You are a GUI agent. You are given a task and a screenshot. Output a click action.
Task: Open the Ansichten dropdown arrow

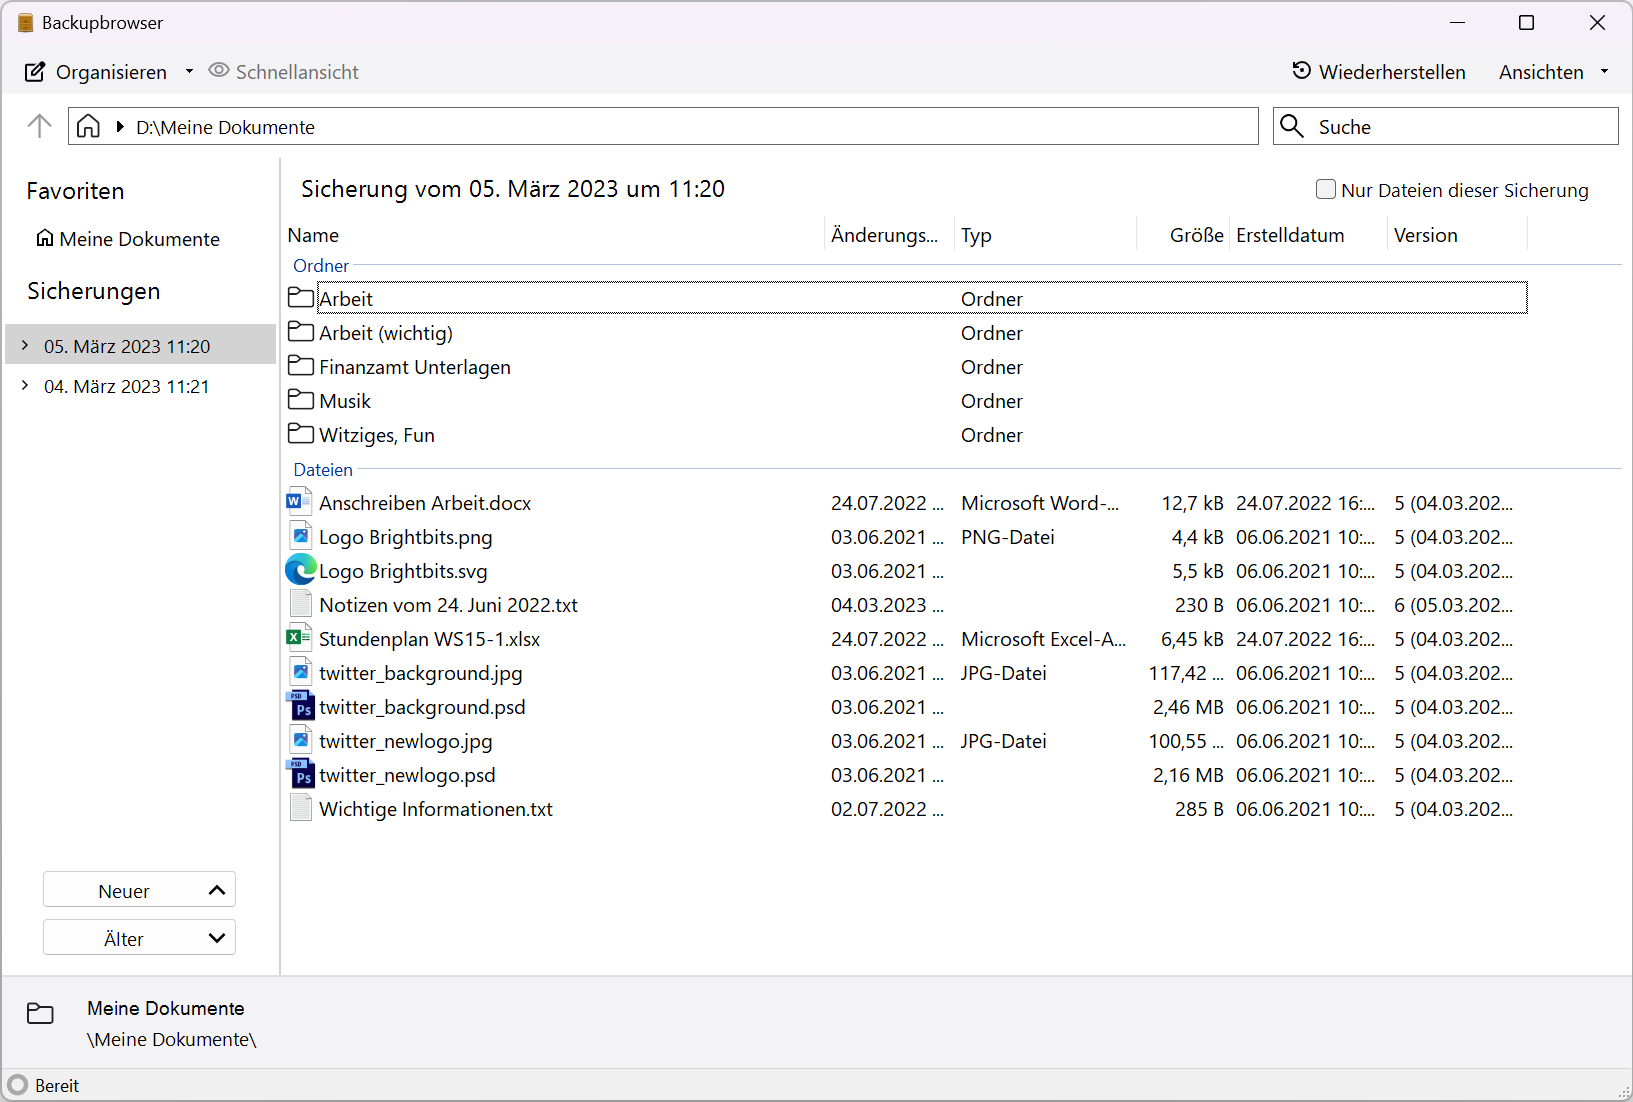point(1604,72)
